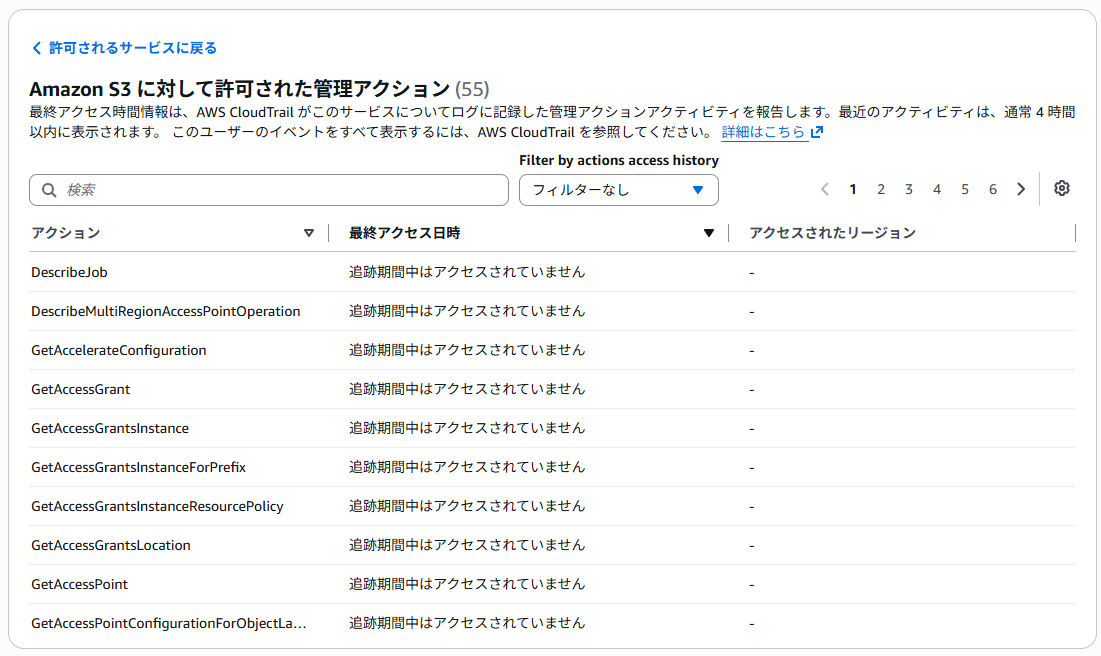This screenshot has height=656, width=1101.
Task: Click the magnifier icon in search box
Action: click(49, 190)
